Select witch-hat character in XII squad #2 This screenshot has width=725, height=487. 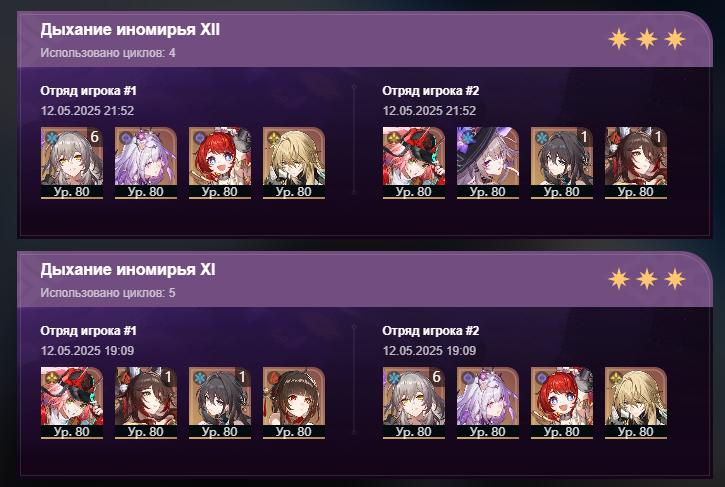pos(488,163)
